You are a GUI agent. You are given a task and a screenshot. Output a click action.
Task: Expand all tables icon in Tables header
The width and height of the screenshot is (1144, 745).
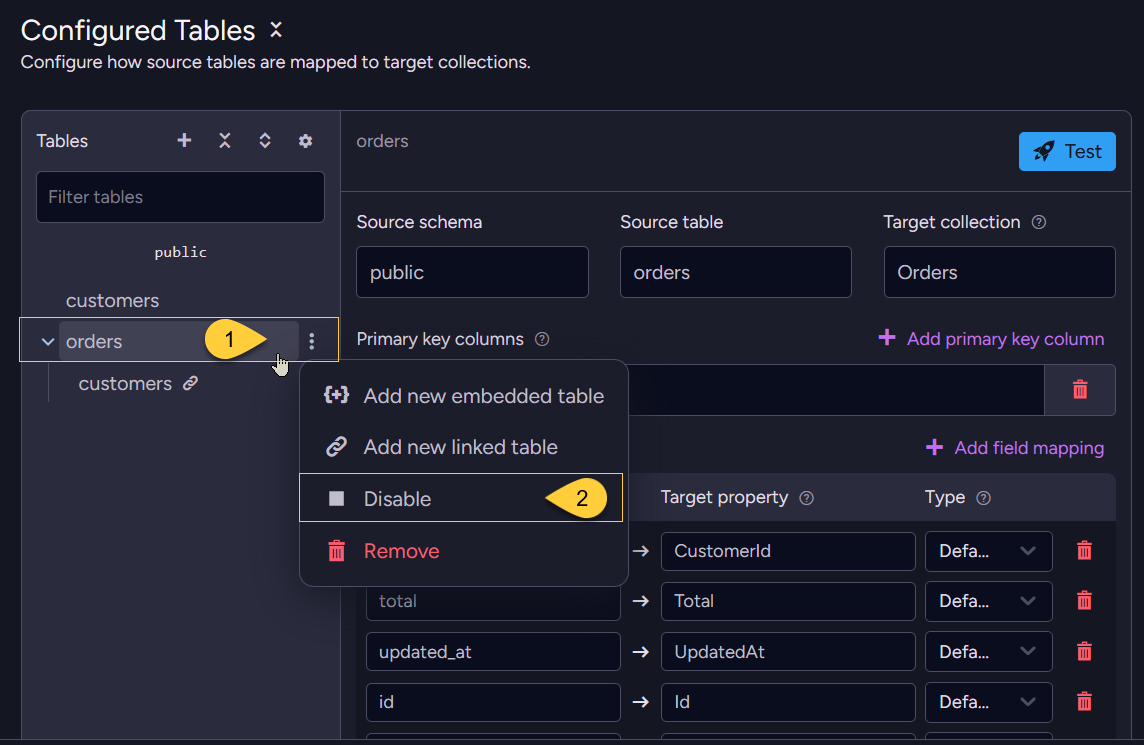tap(265, 140)
